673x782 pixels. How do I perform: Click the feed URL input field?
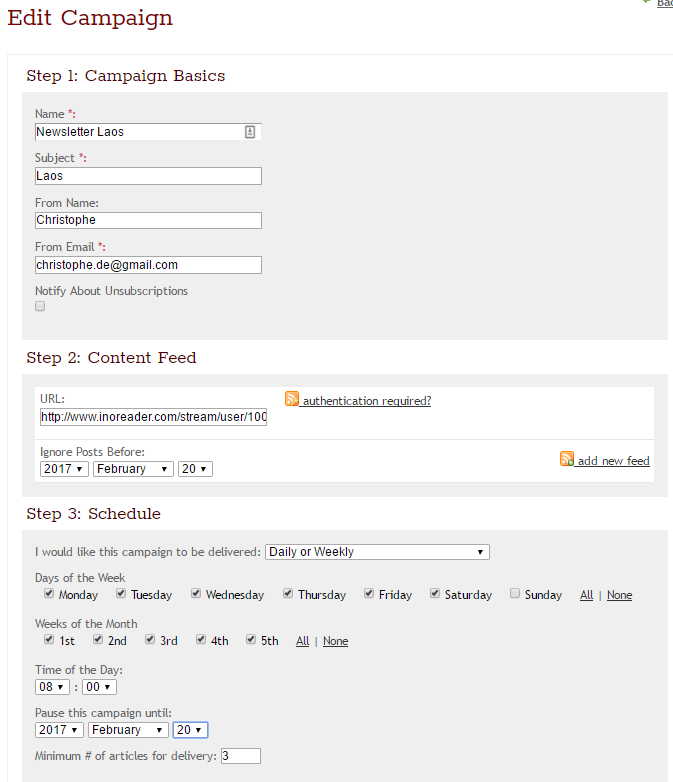pyautogui.click(x=154, y=417)
